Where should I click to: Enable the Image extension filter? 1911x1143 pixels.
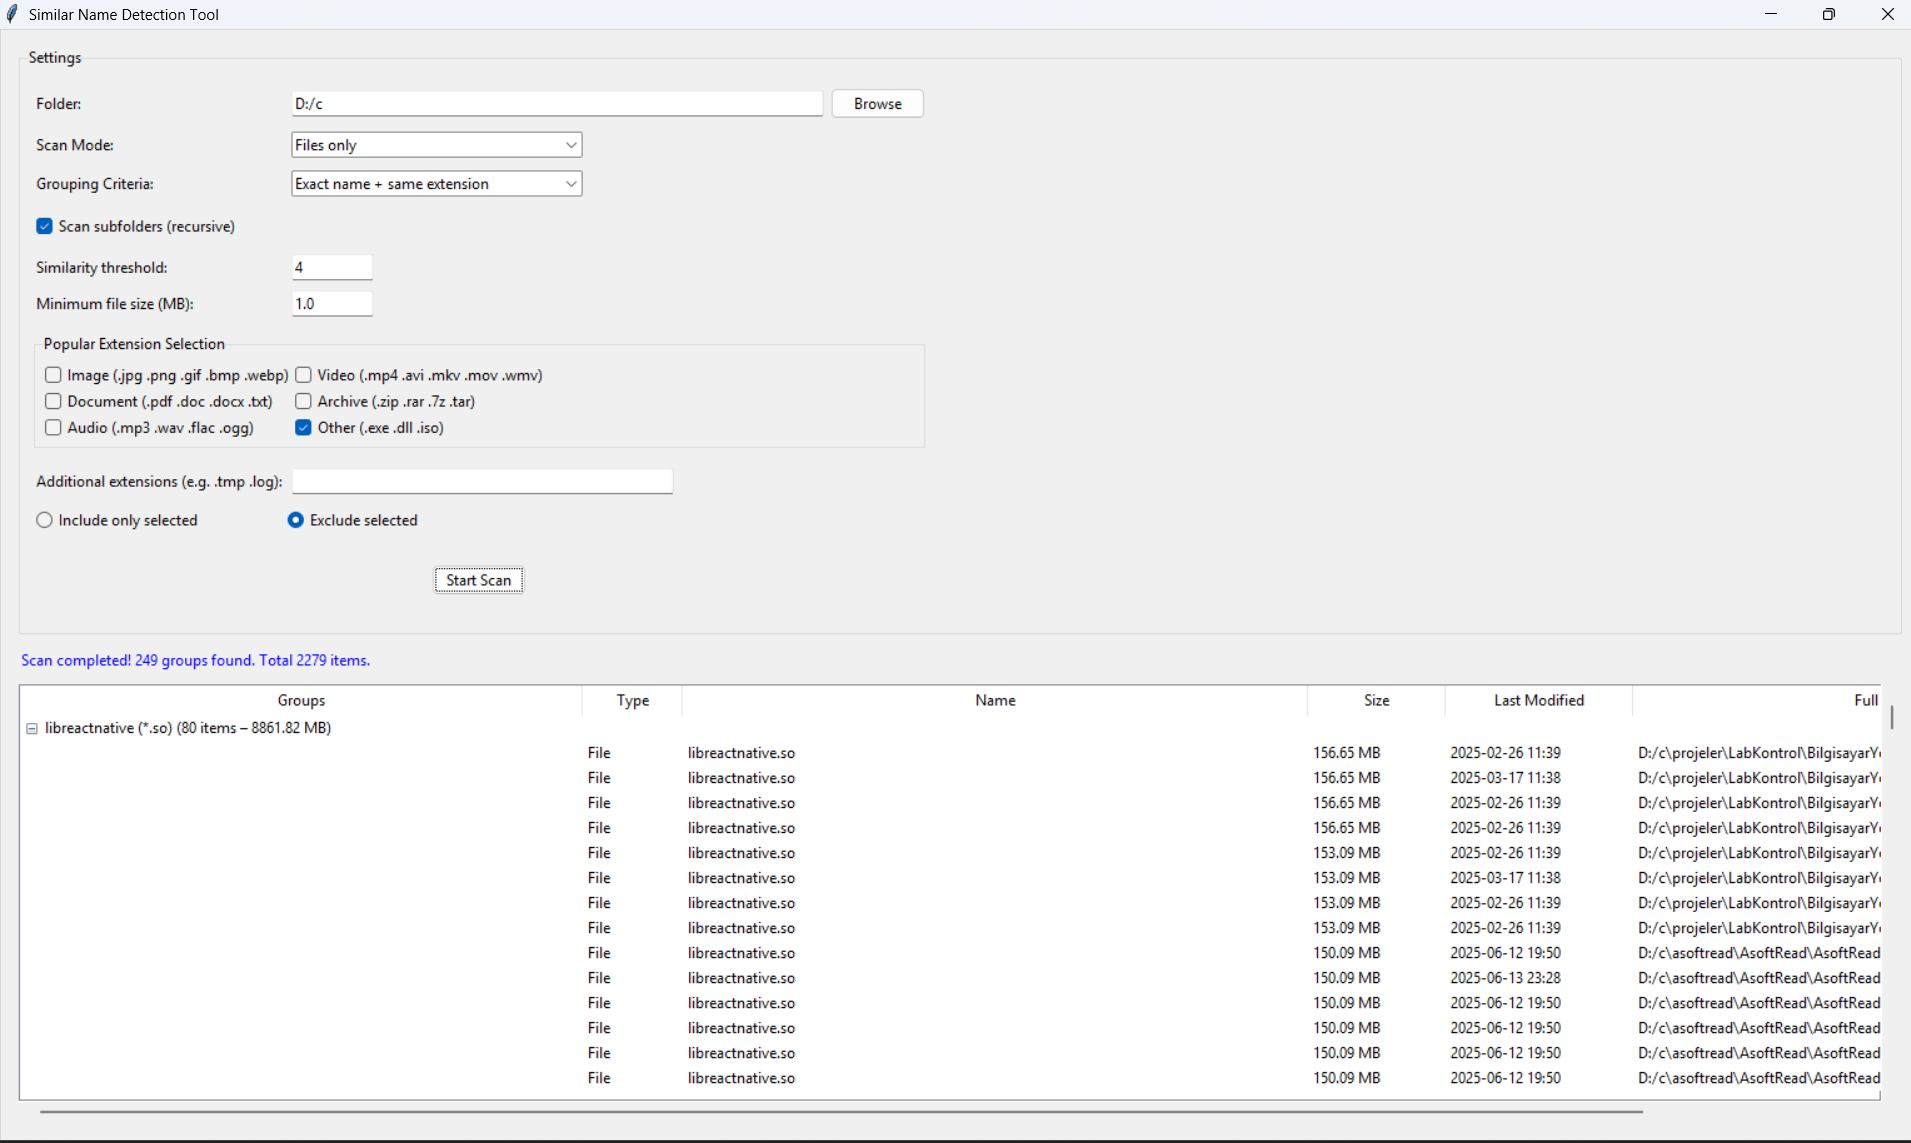pos(53,375)
